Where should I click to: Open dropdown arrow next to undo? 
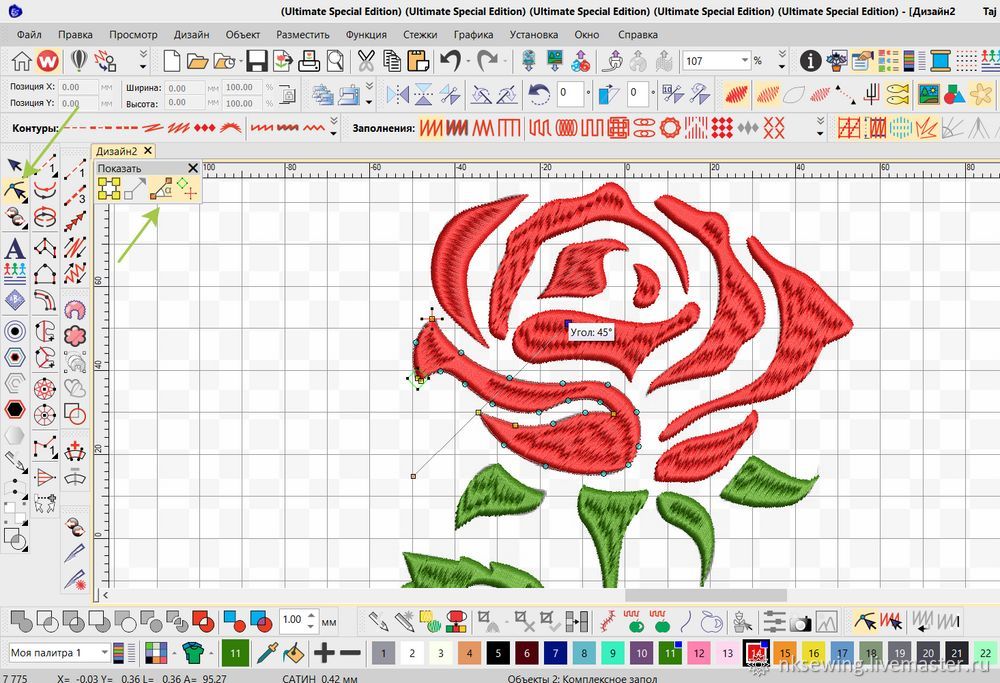468,62
